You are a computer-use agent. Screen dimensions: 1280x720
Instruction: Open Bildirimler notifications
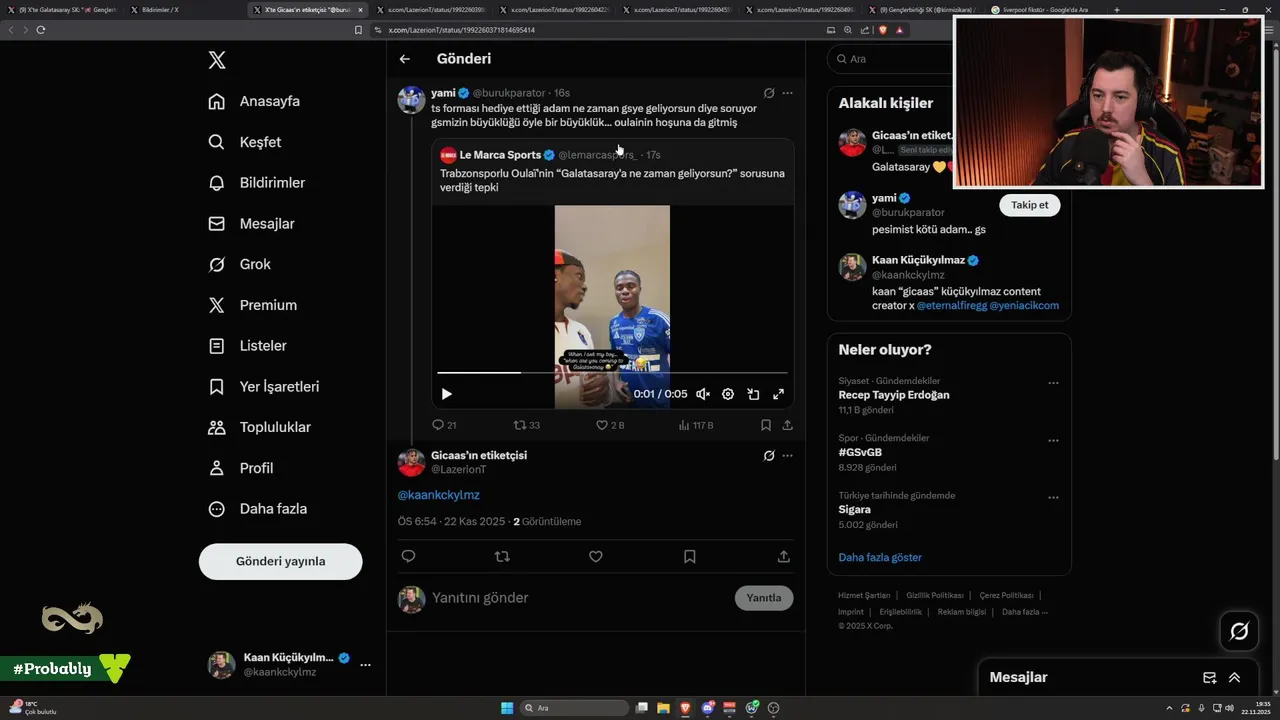pos(256,183)
